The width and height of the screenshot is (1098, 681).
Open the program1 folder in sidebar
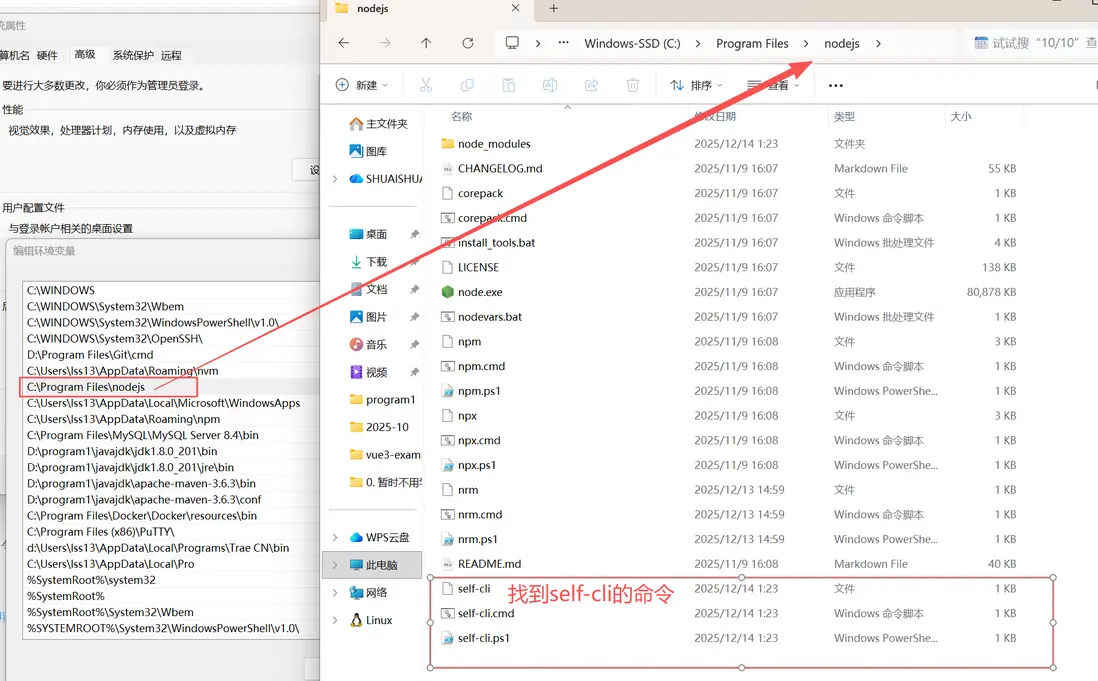(382, 400)
